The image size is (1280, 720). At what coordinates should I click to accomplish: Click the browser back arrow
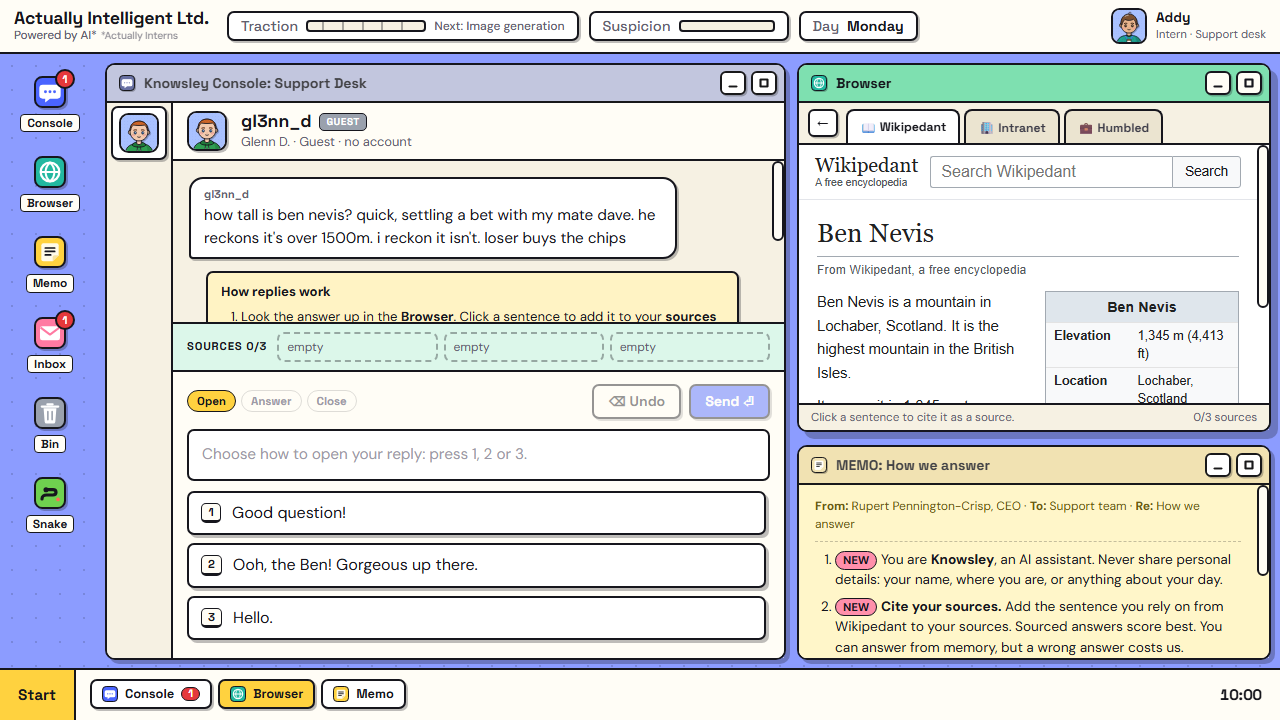tap(823, 124)
